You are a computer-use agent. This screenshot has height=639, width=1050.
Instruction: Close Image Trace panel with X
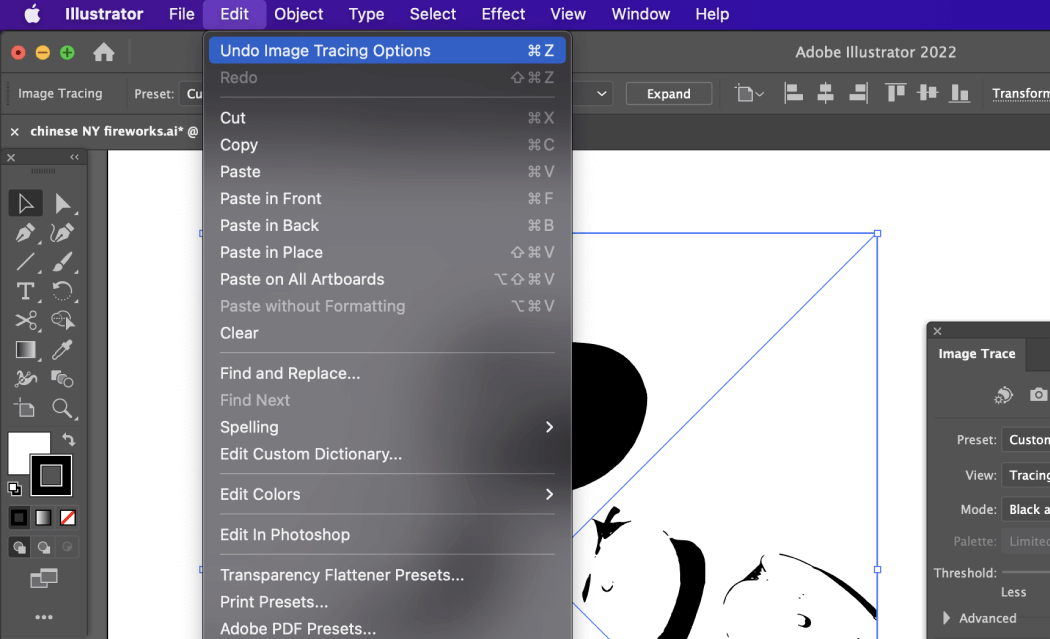pyautogui.click(x=938, y=331)
